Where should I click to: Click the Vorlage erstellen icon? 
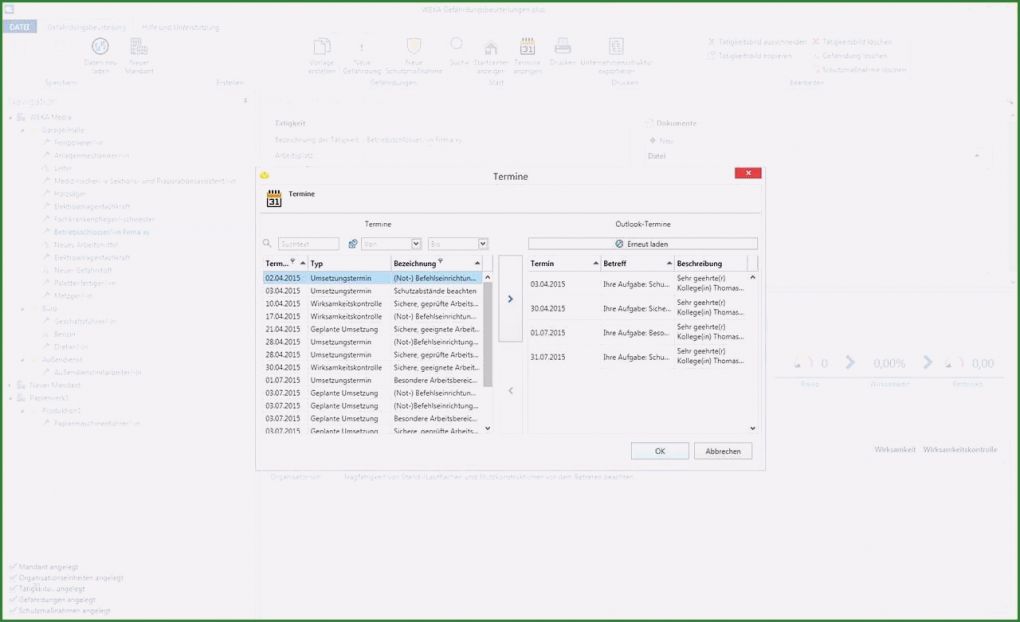pos(321,47)
